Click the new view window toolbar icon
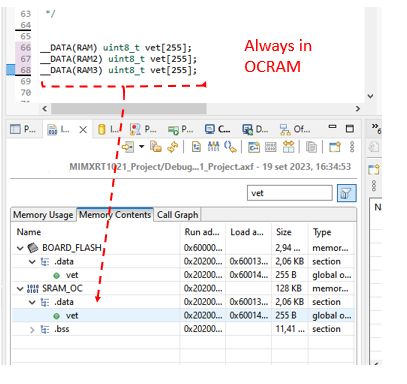The height and width of the screenshot is (384, 407). [335, 147]
